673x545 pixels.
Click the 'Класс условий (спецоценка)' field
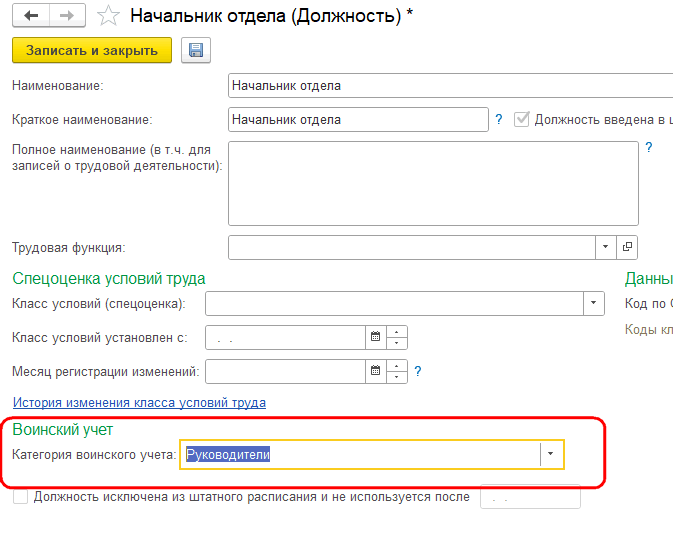394,303
